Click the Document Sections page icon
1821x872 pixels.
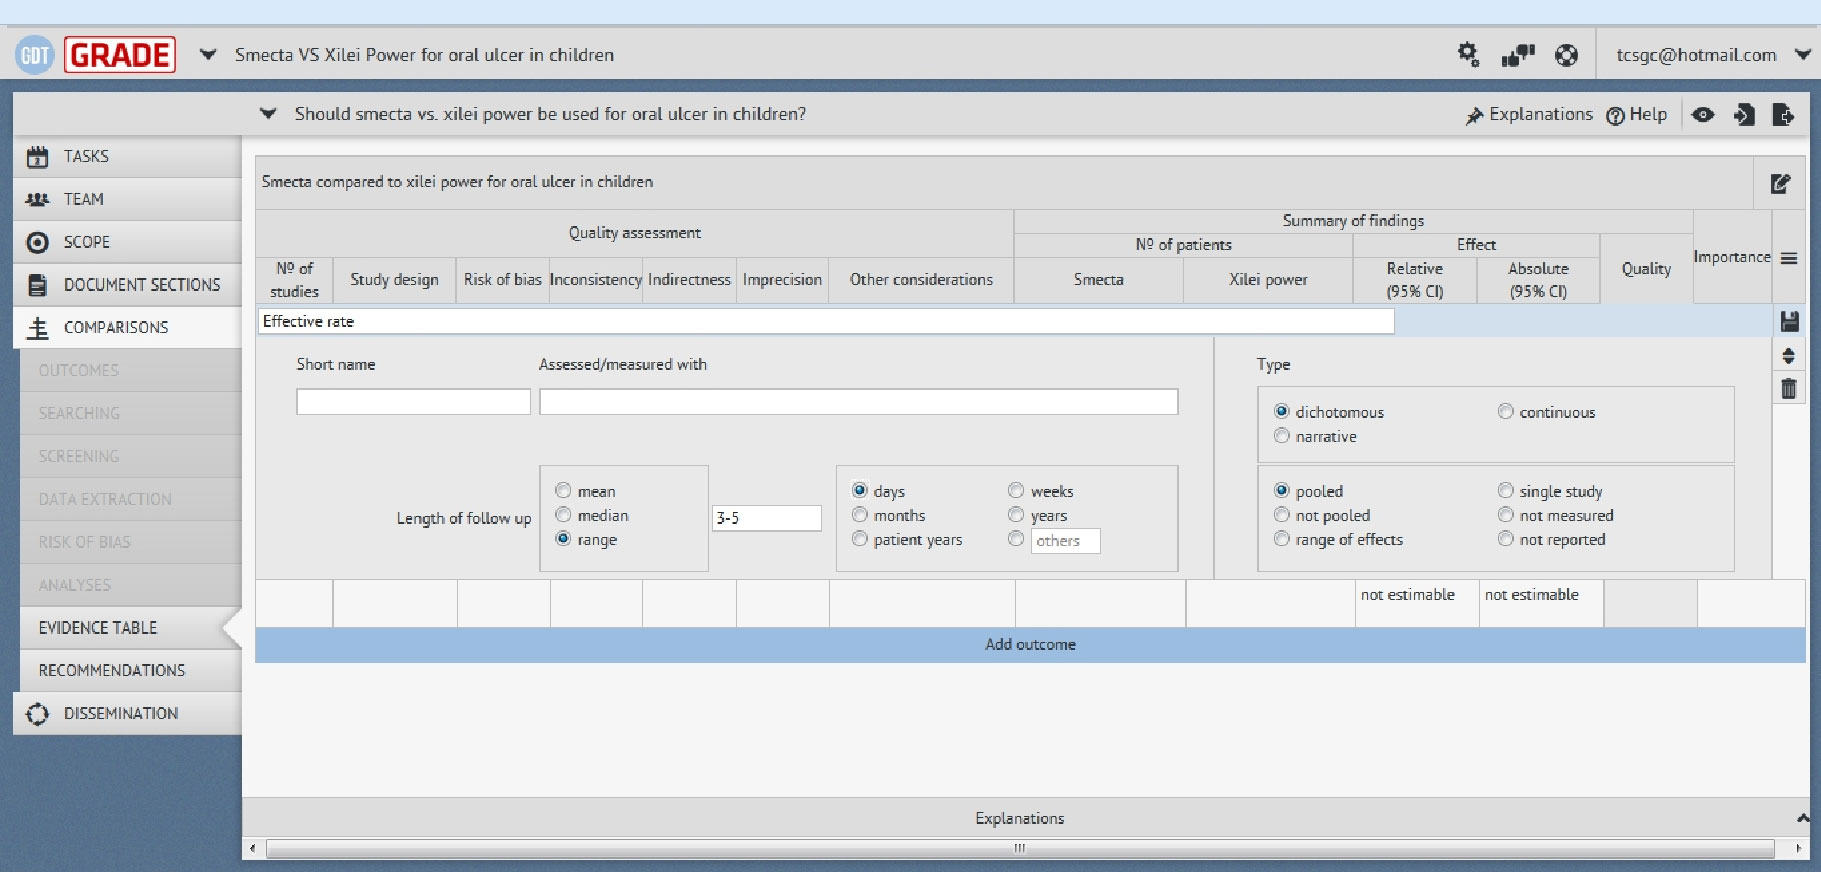click(x=37, y=285)
